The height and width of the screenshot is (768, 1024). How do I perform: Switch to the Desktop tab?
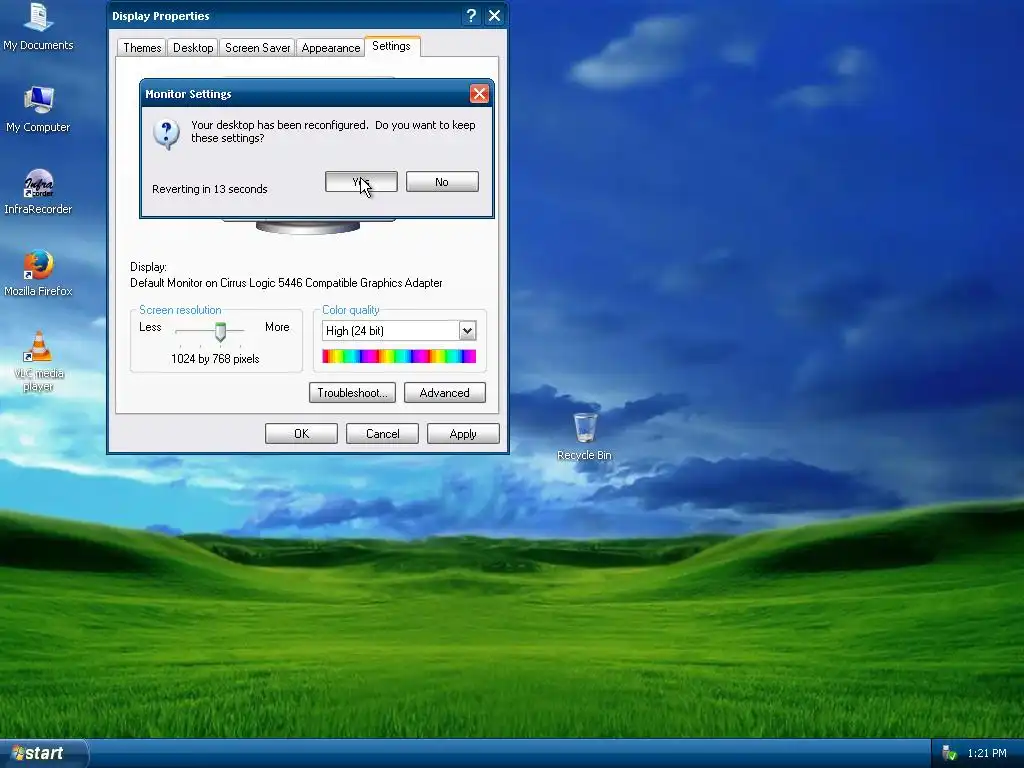193,48
